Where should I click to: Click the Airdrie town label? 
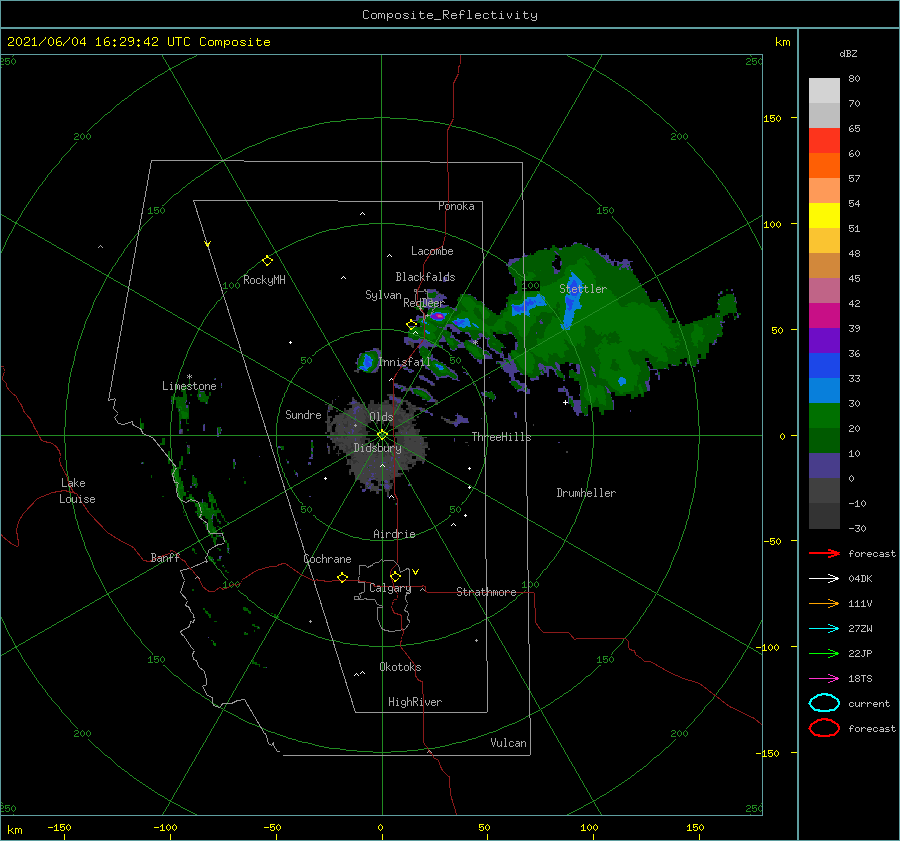tap(394, 534)
